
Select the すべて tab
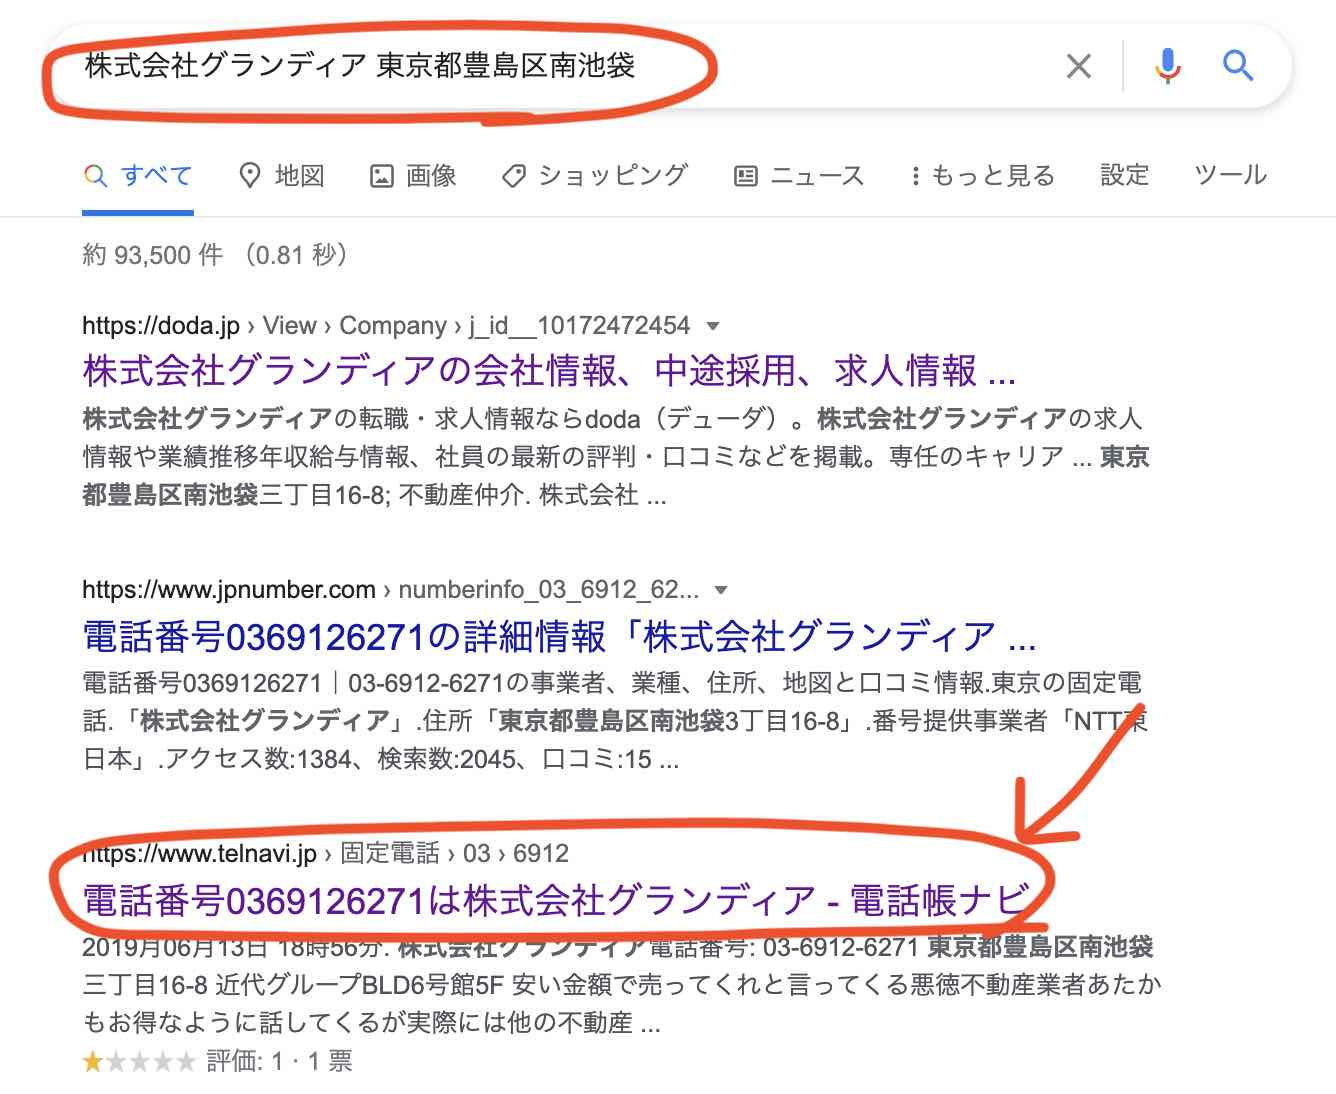point(138,176)
